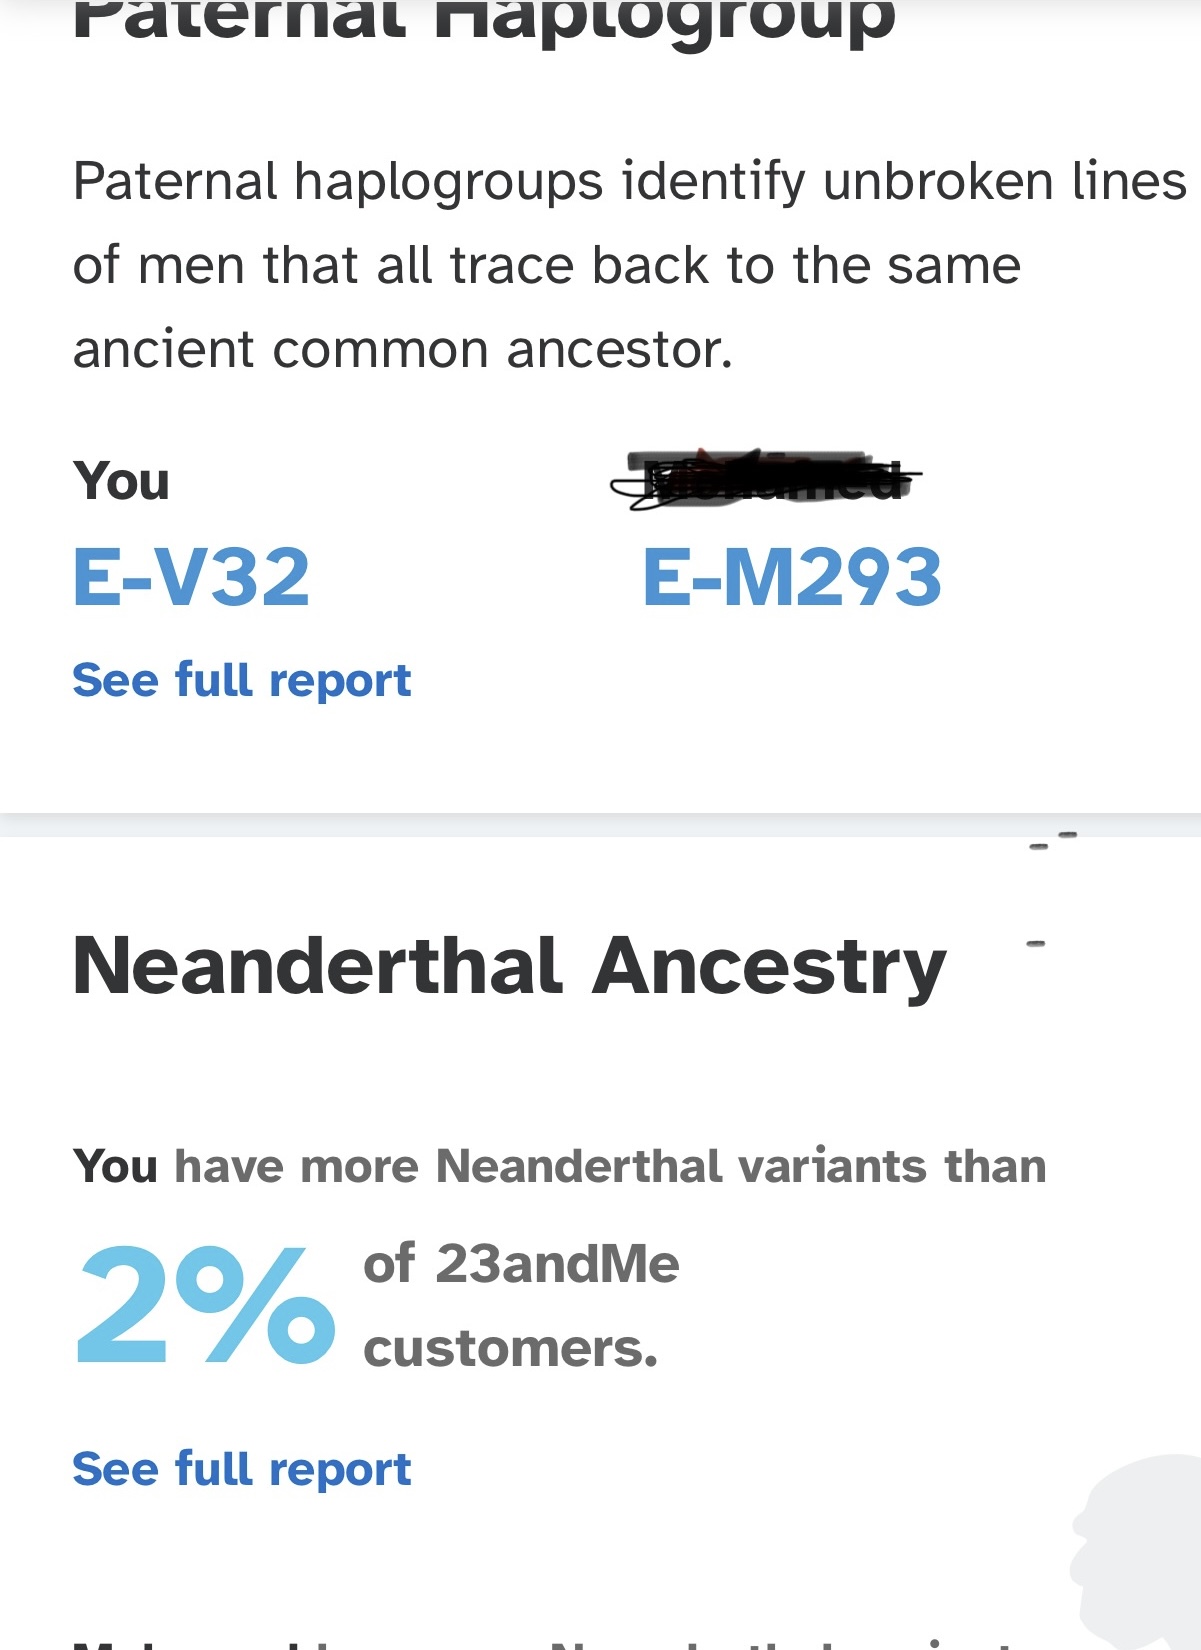Click "have more Neanderthal variants than" text
This screenshot has height=1650, width=1201.
coord(610,1166)
